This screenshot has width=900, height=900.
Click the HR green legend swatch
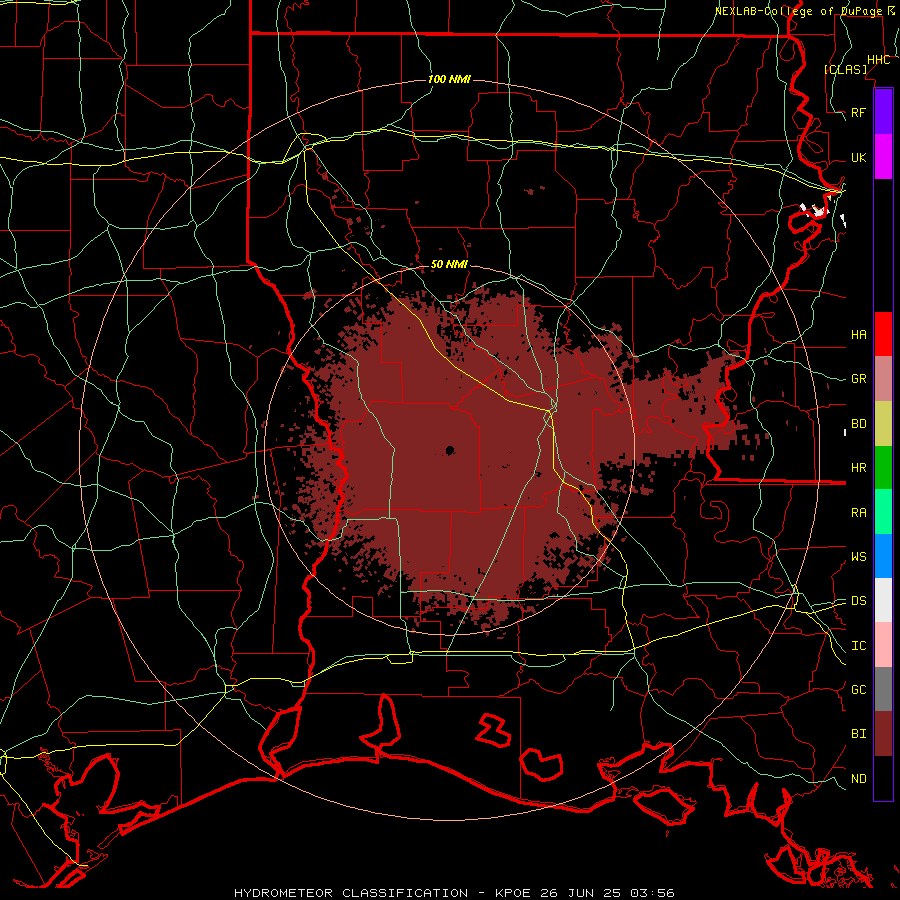coord(883,468)
